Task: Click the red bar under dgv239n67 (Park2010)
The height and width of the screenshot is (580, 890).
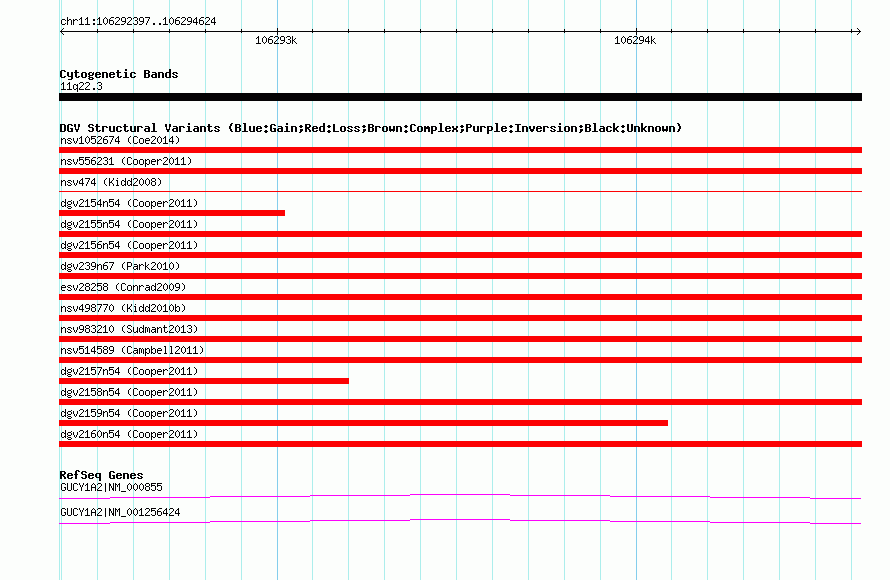Action: [x=460, y=276]
